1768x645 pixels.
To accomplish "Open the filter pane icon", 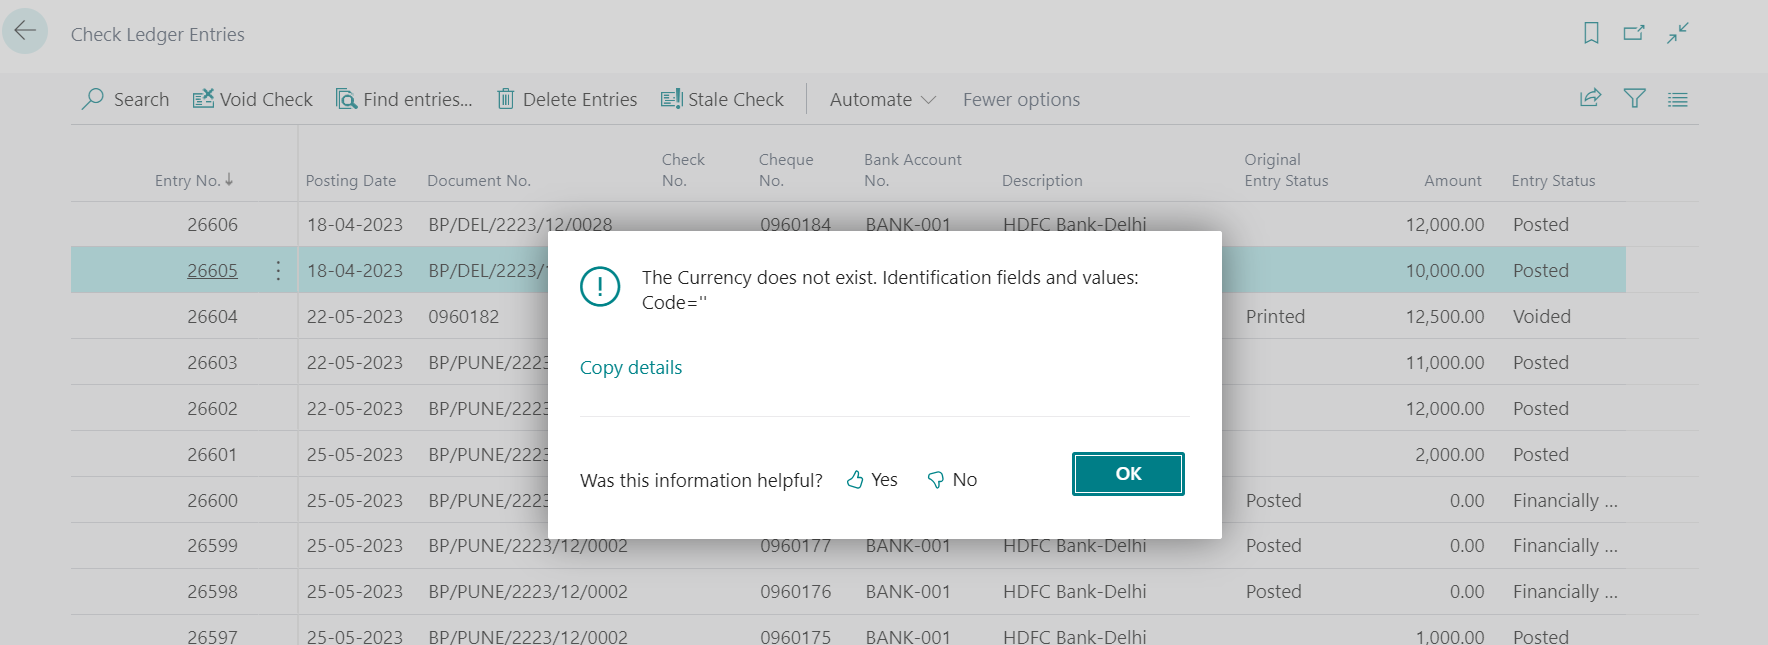I will 1634,99.
